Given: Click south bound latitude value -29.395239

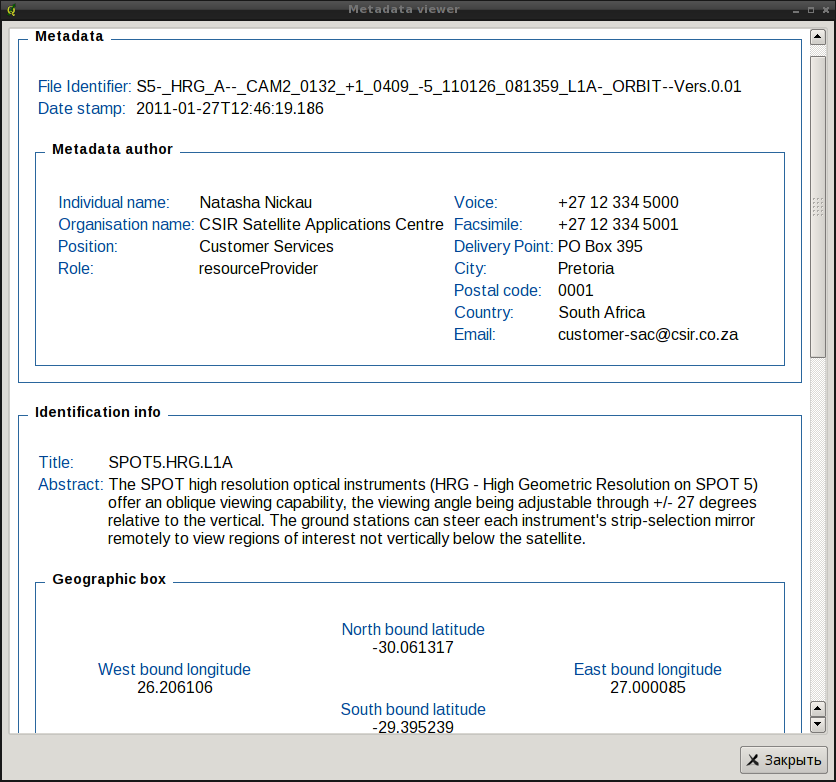Looking at the screenshot, I should pyautogui.click(x=413, y=727).
